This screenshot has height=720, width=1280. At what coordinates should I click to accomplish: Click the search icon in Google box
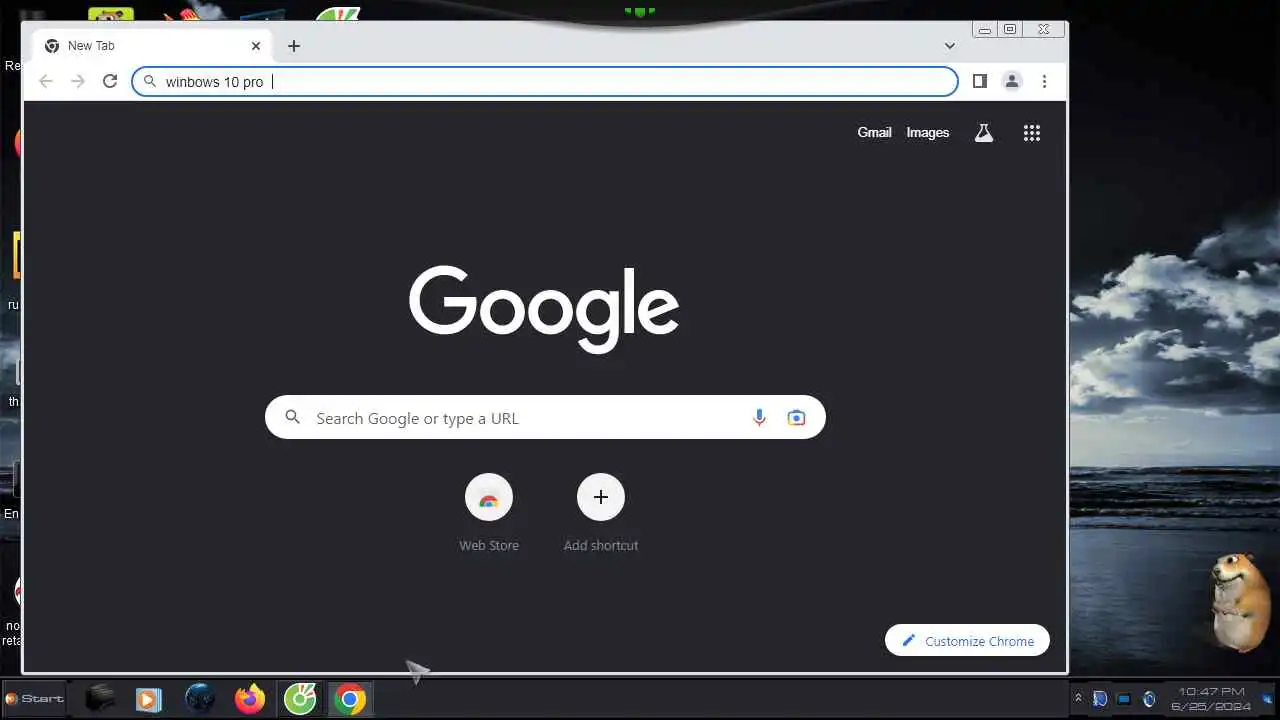[292, 417]
